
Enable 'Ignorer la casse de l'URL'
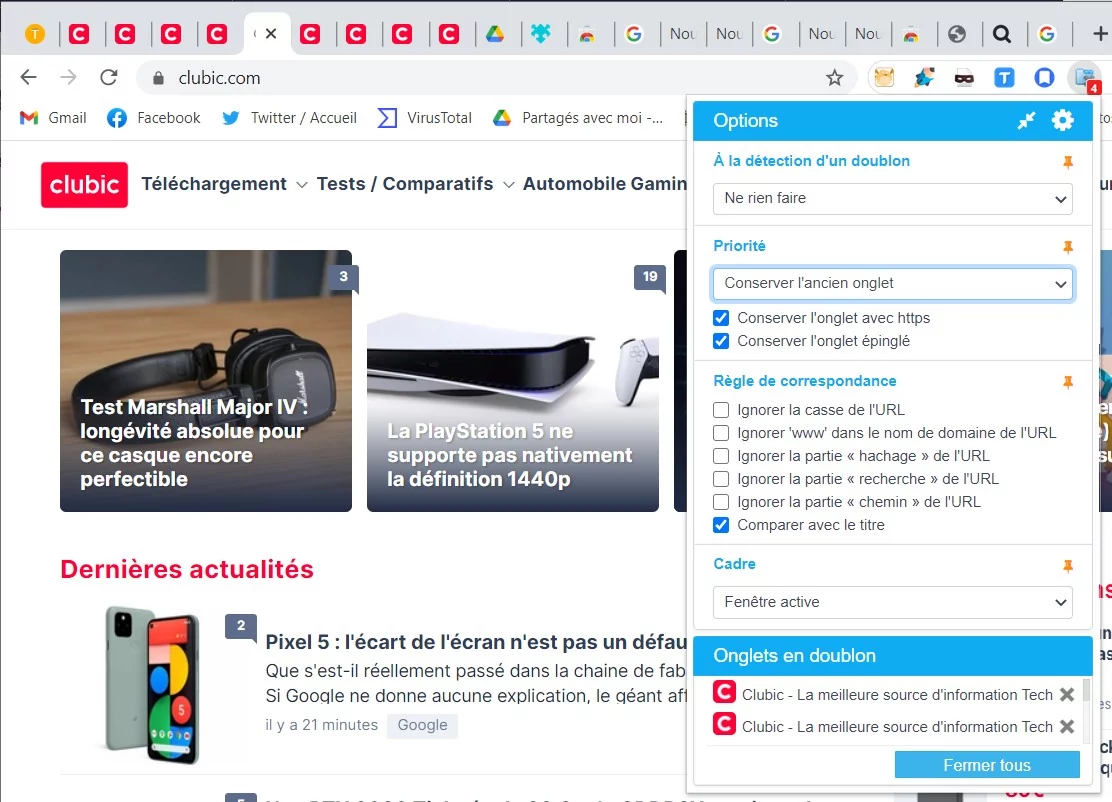point(721,410)
